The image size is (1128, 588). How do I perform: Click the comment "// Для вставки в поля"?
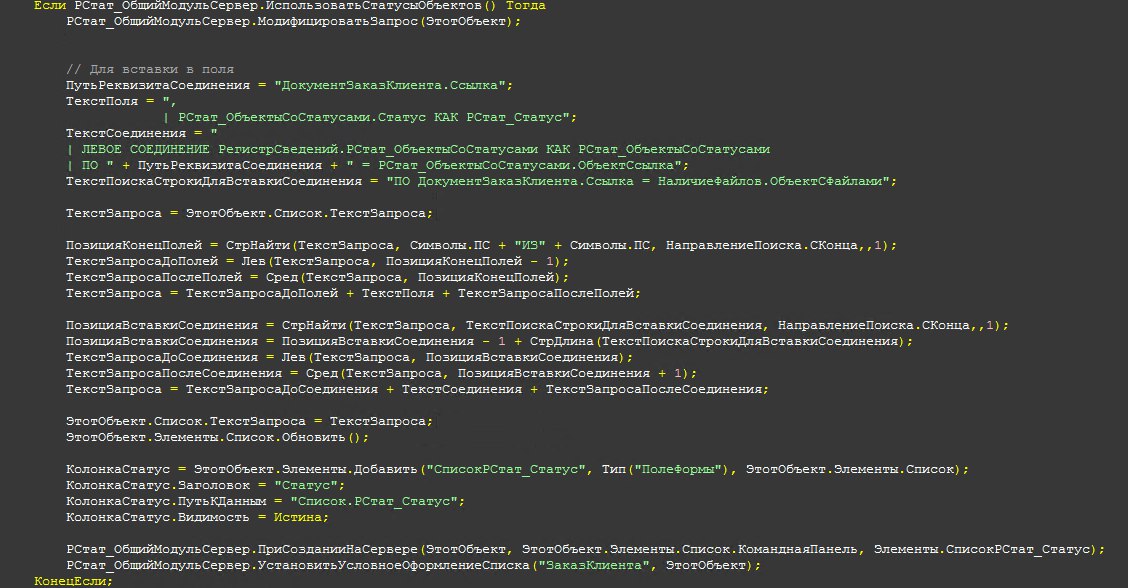(150, 70)
